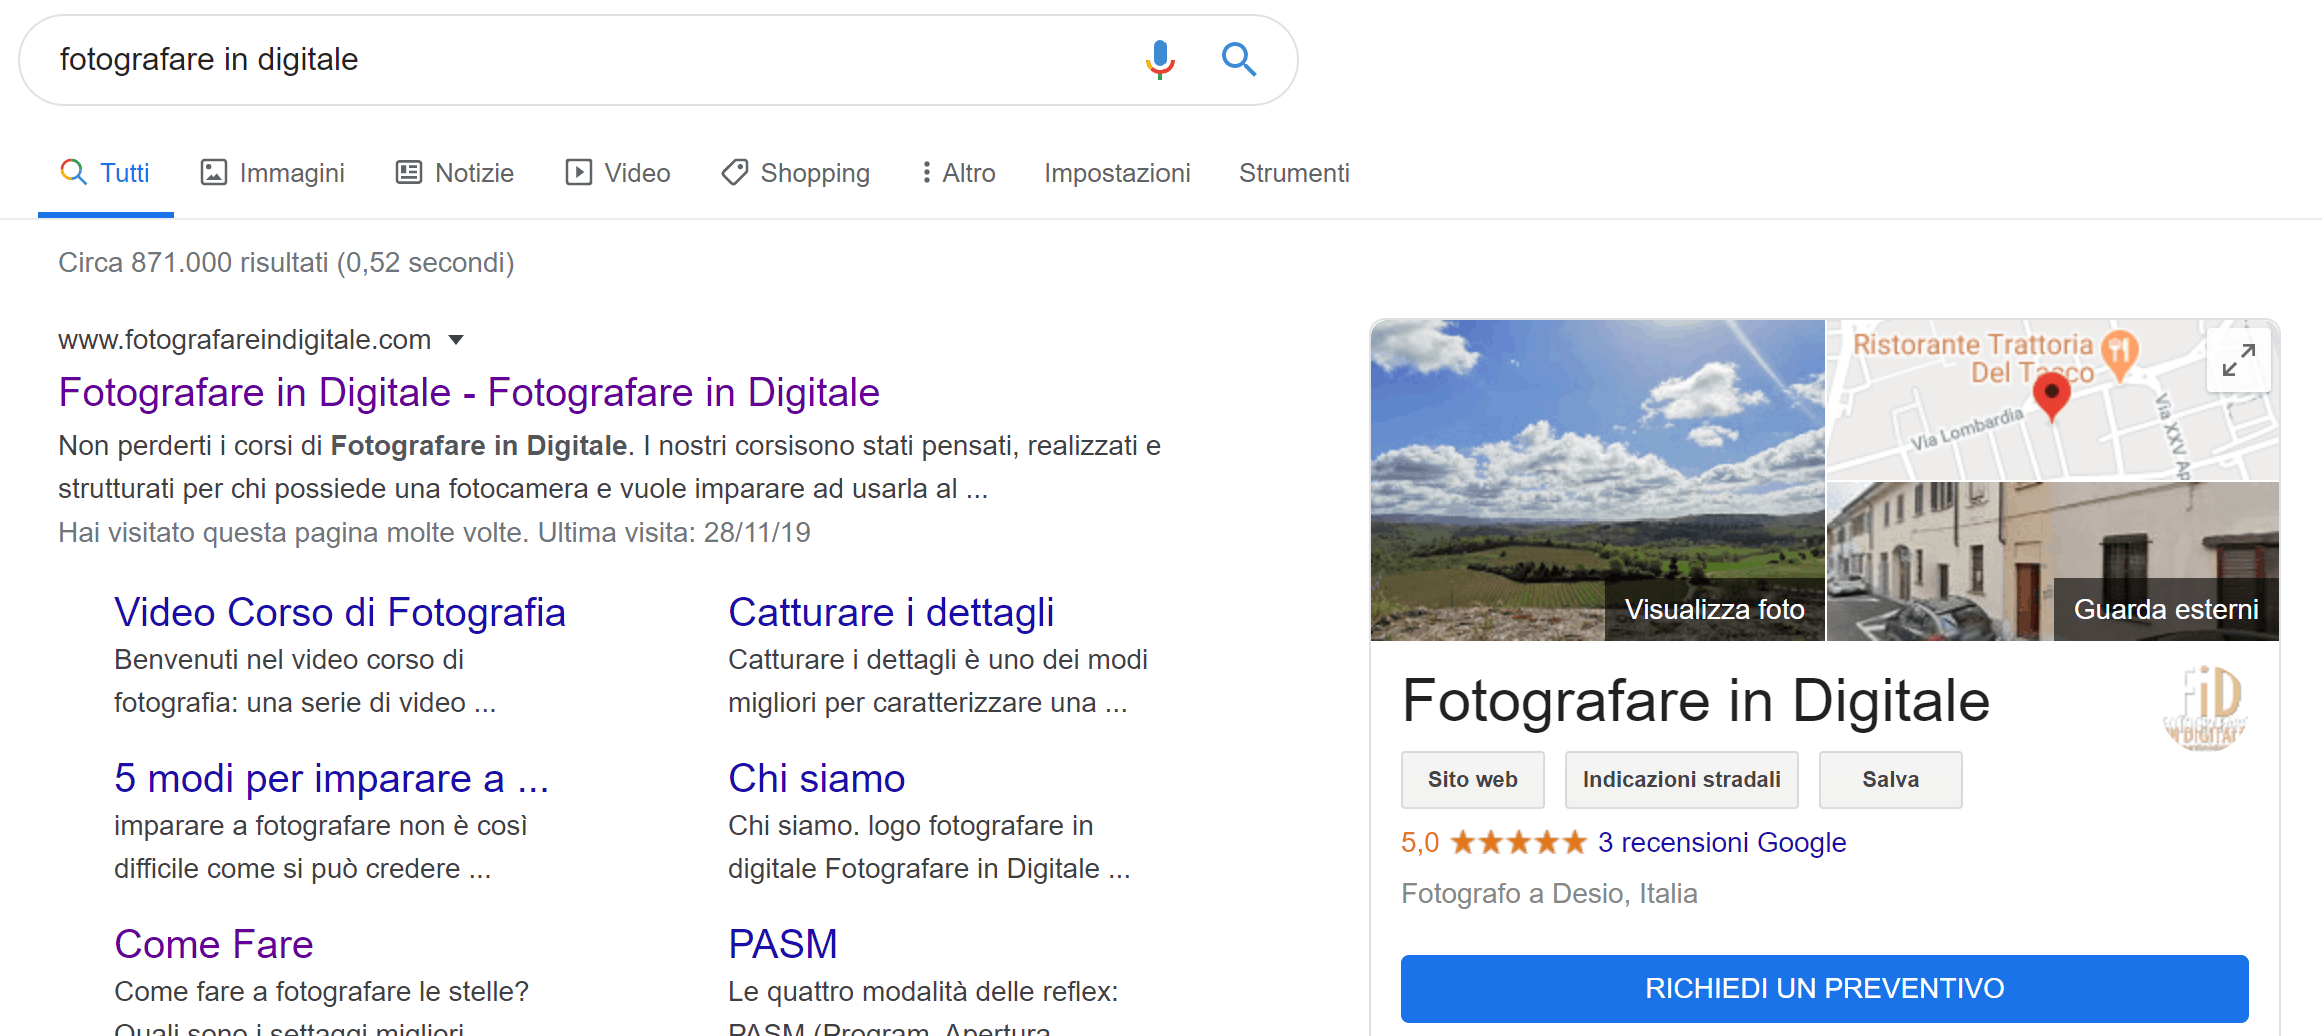Select the Tutti results tab
Screen dimensions: 2322x1036
point(105,173)
